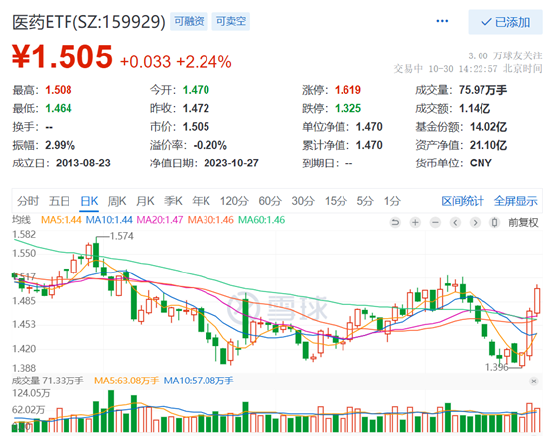The height and width of the screenshot is (436, 550).
Task: Click the chart reset/undo arrow icon
Action: [x=395, y=222]
